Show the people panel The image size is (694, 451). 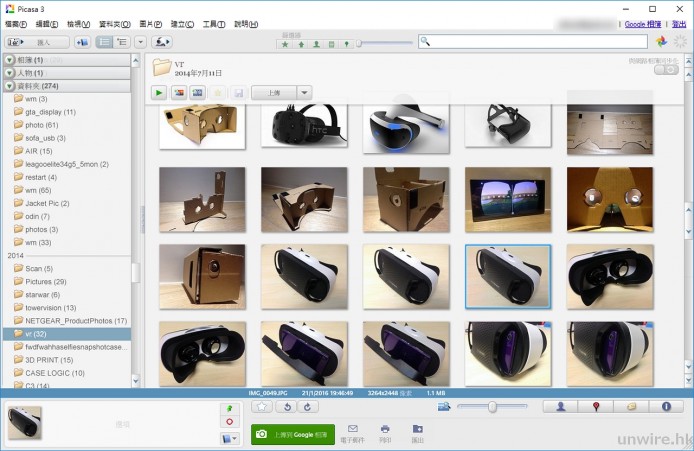click(x=560, y=407)
